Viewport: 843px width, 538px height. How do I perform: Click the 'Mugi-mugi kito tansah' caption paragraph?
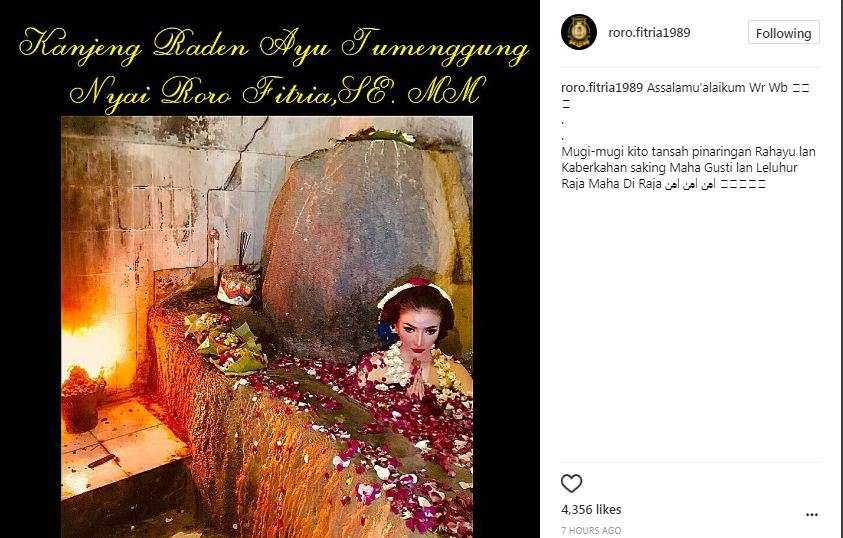[688, 167]
